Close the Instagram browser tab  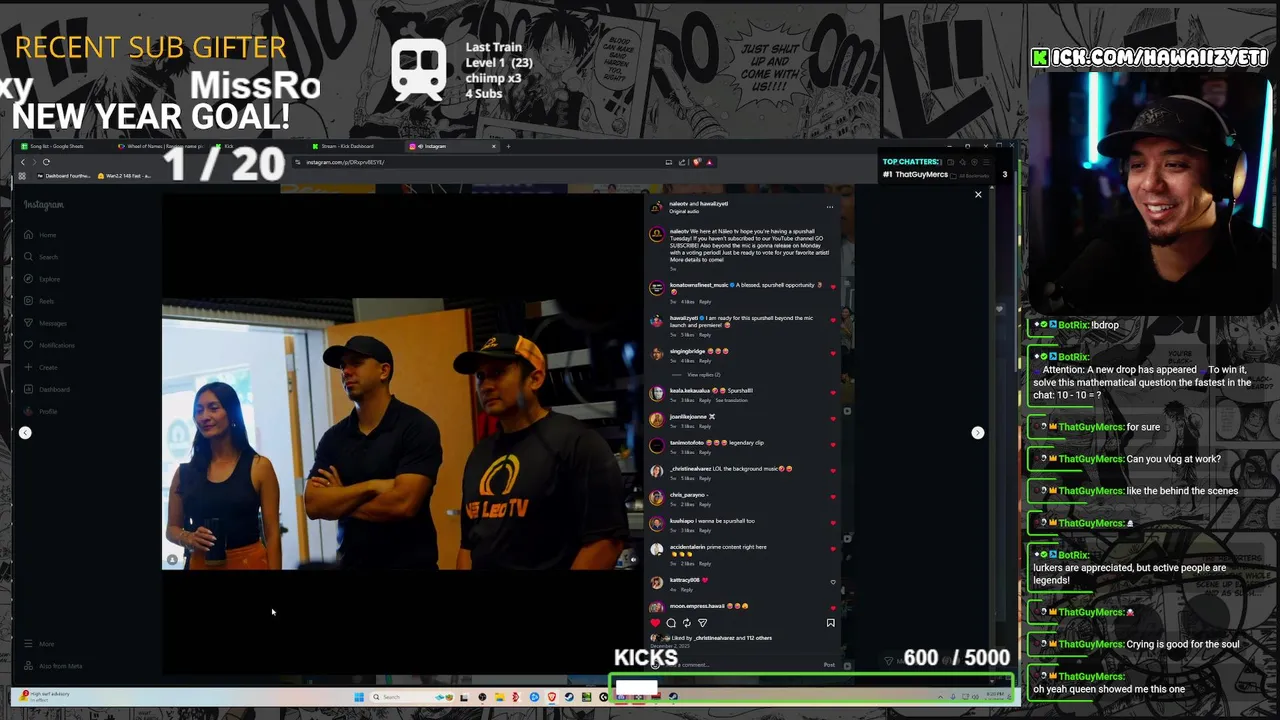493,146
